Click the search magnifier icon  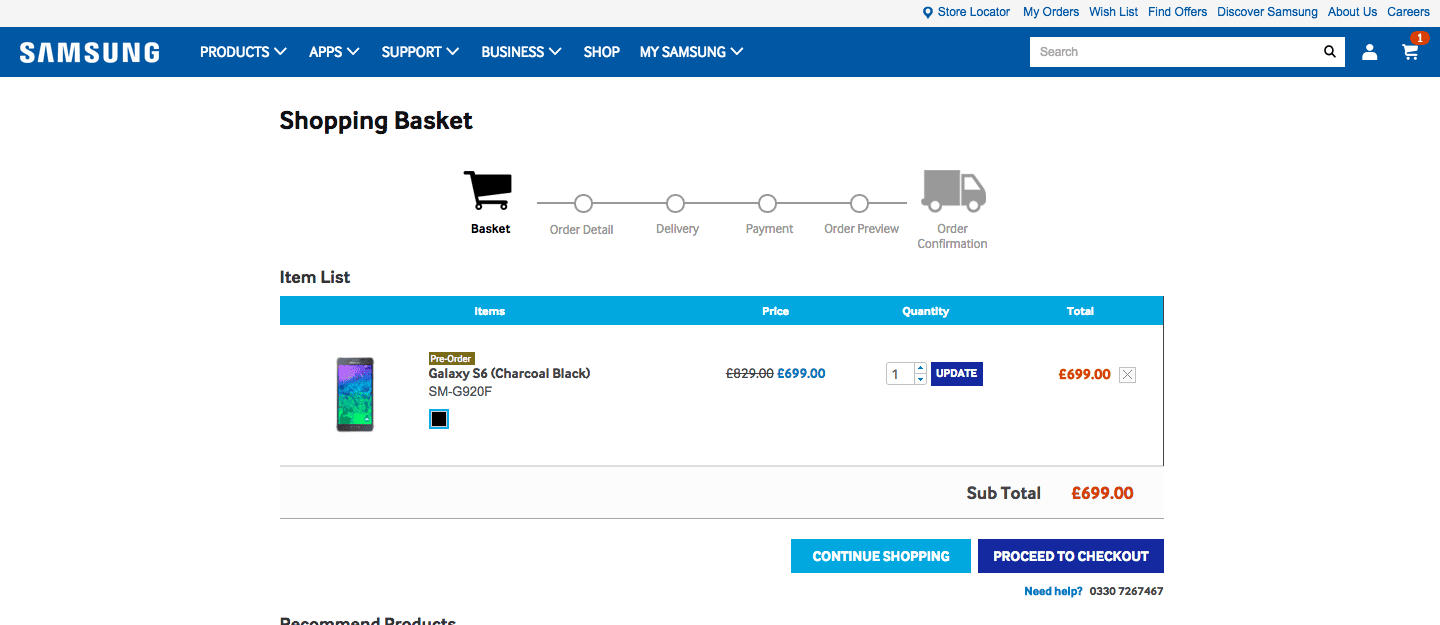coord(1329,52)
